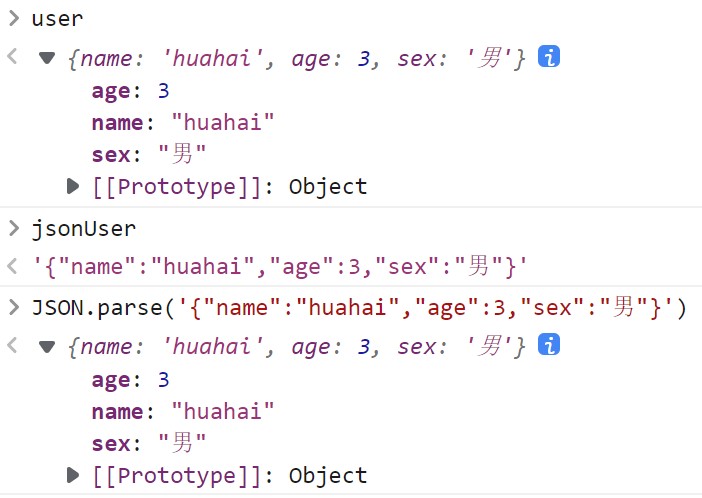Expand the first [[Prototype]] entry

(x=72, y=186)
